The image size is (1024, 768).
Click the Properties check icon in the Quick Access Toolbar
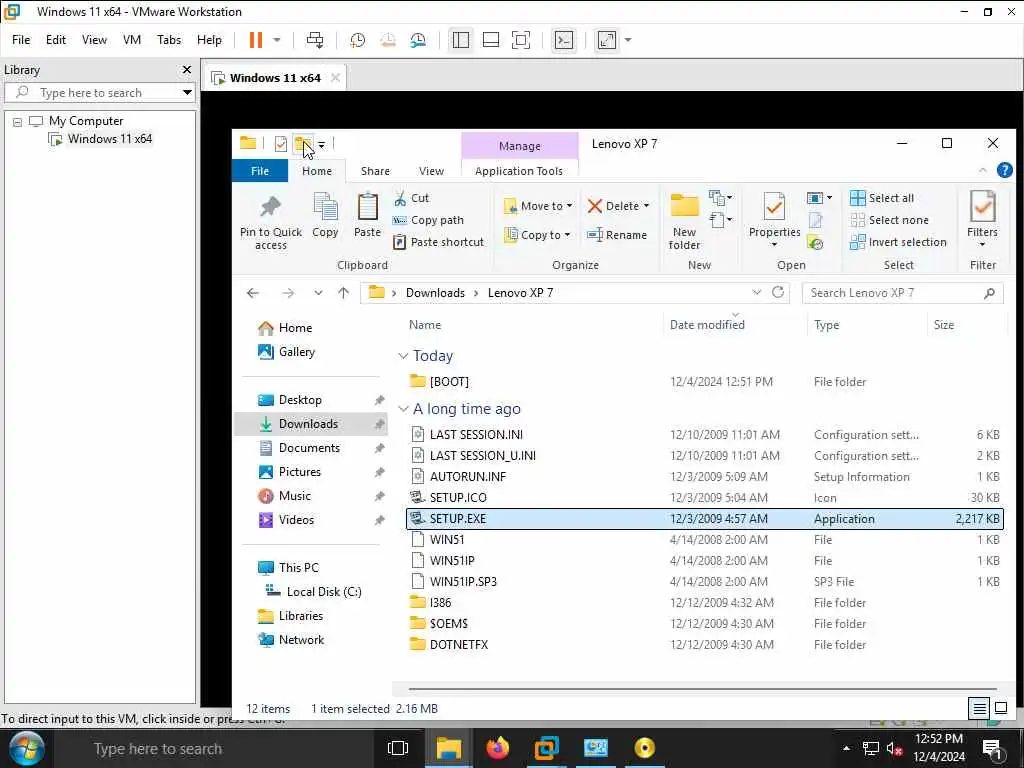pos(281,144)
